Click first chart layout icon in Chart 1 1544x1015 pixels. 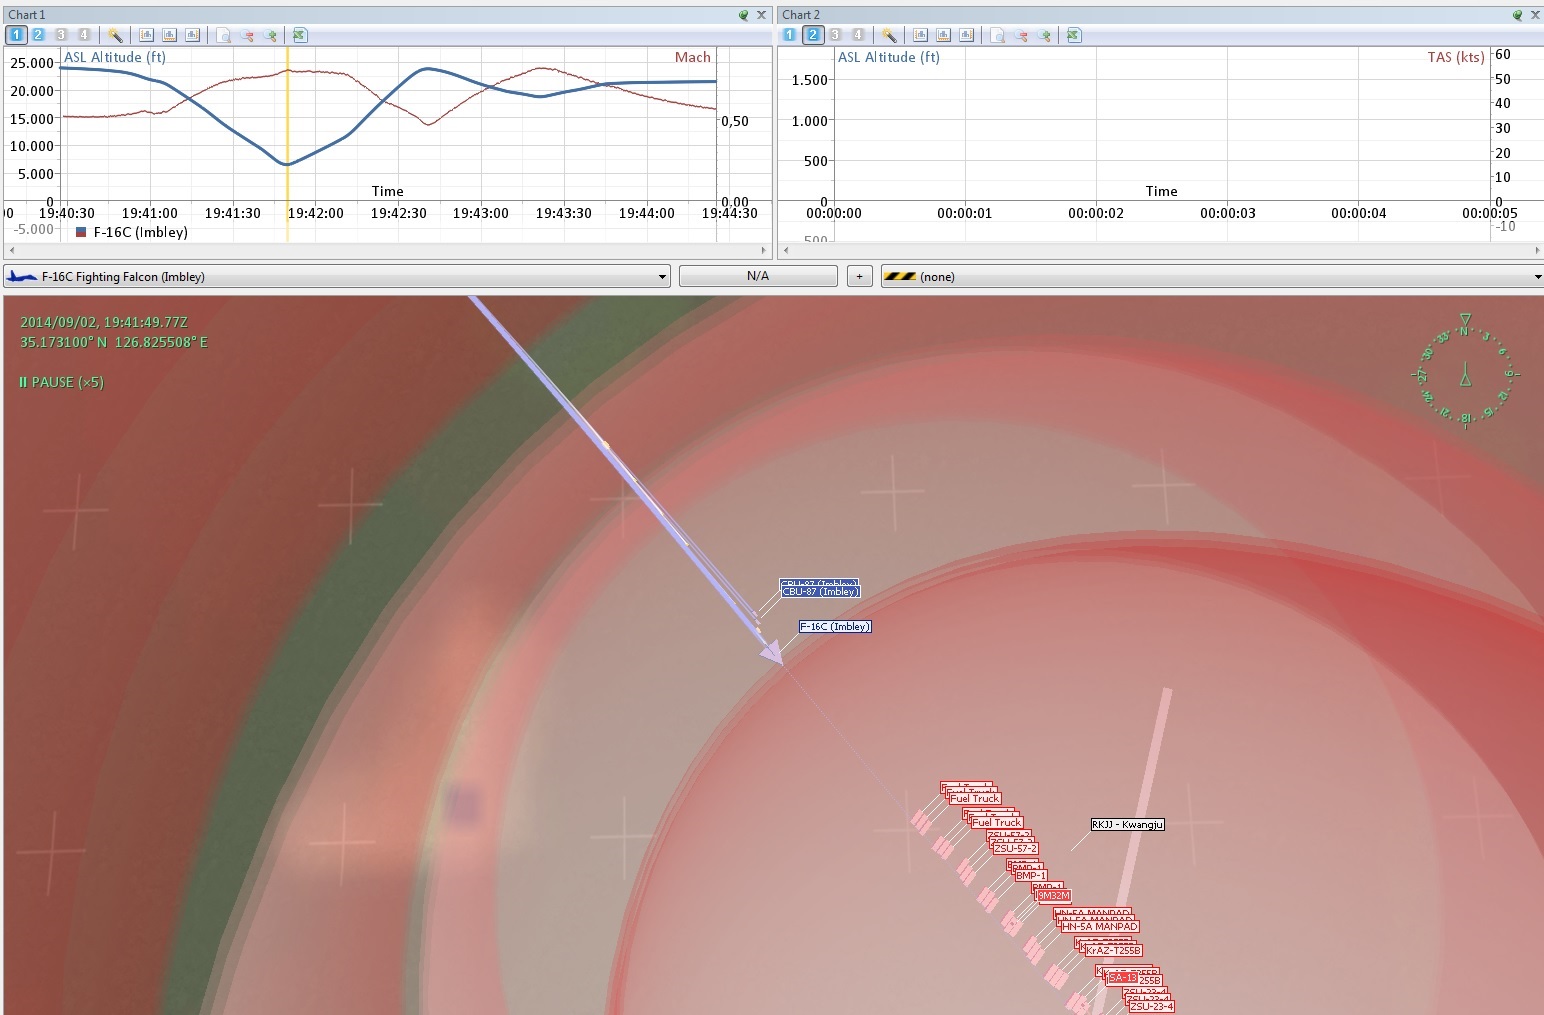146,35
